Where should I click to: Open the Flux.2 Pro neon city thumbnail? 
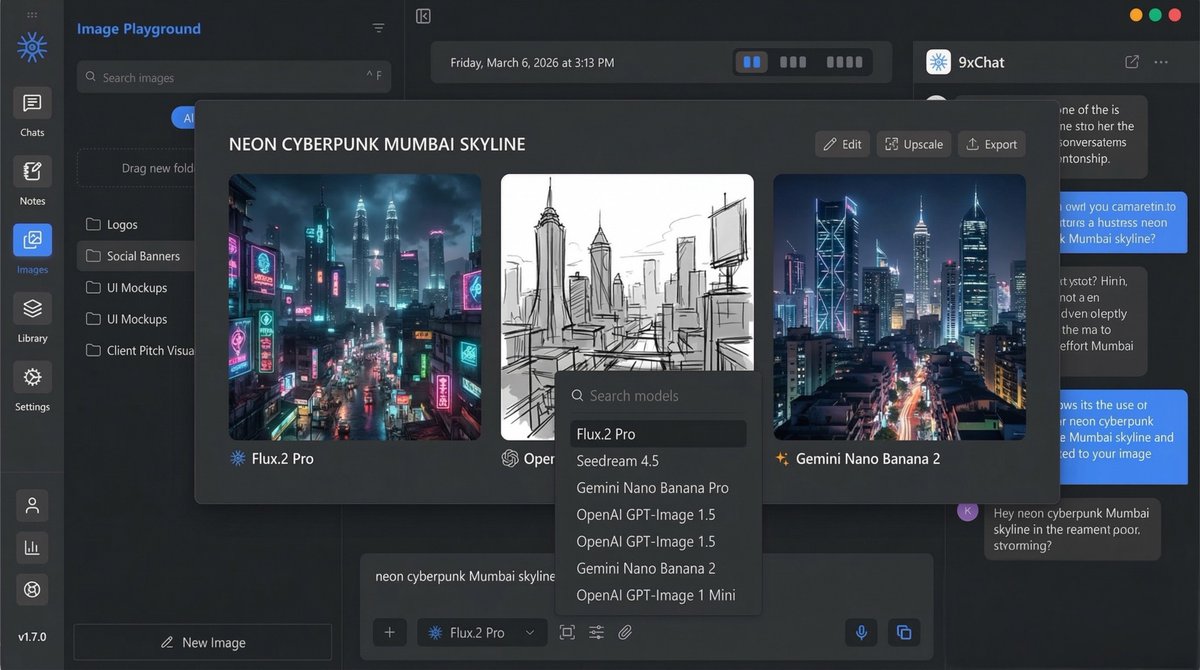coord(355,307)
